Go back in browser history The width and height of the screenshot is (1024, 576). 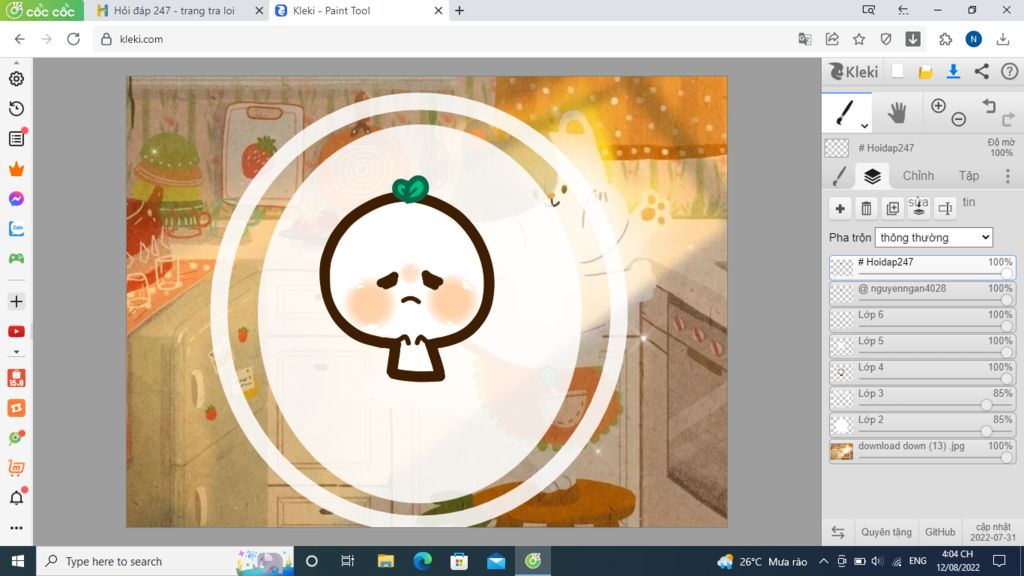tap(20, 39)
